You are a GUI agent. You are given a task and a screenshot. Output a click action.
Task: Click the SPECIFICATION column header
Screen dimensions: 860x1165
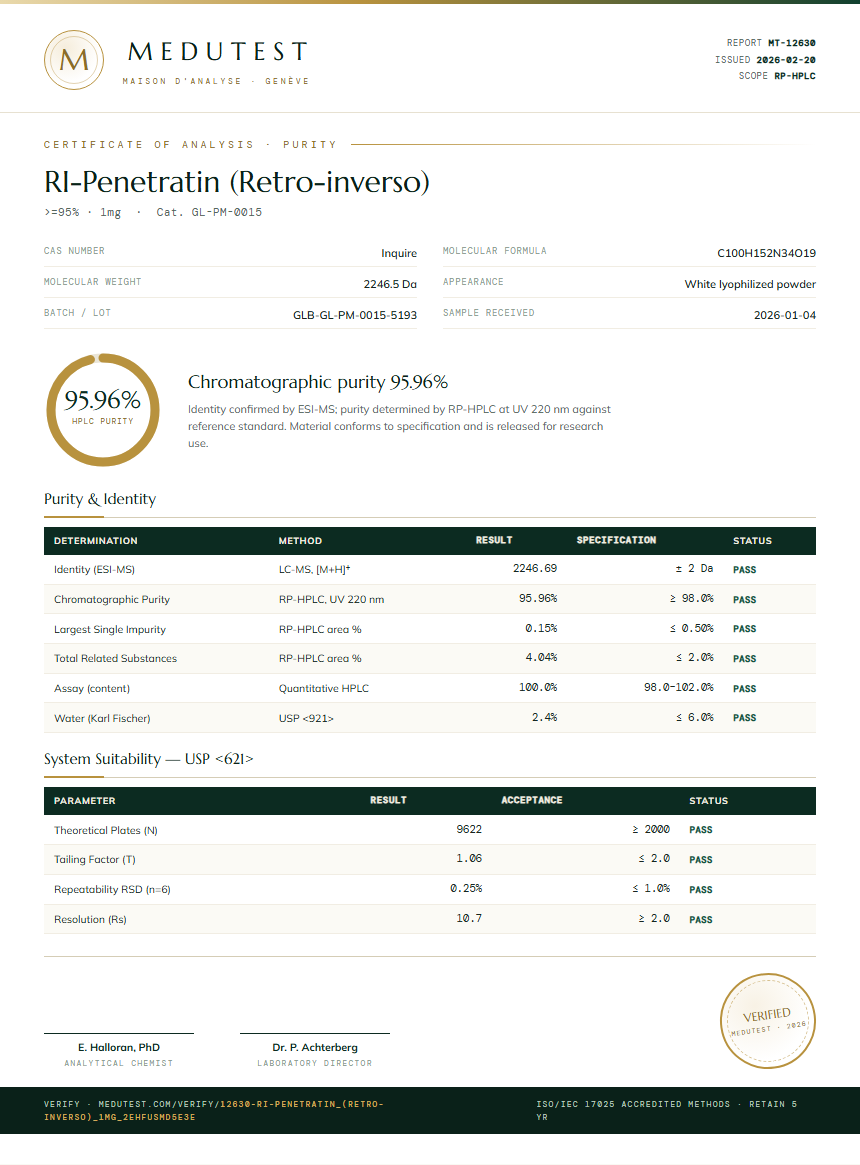pos(616,540)
